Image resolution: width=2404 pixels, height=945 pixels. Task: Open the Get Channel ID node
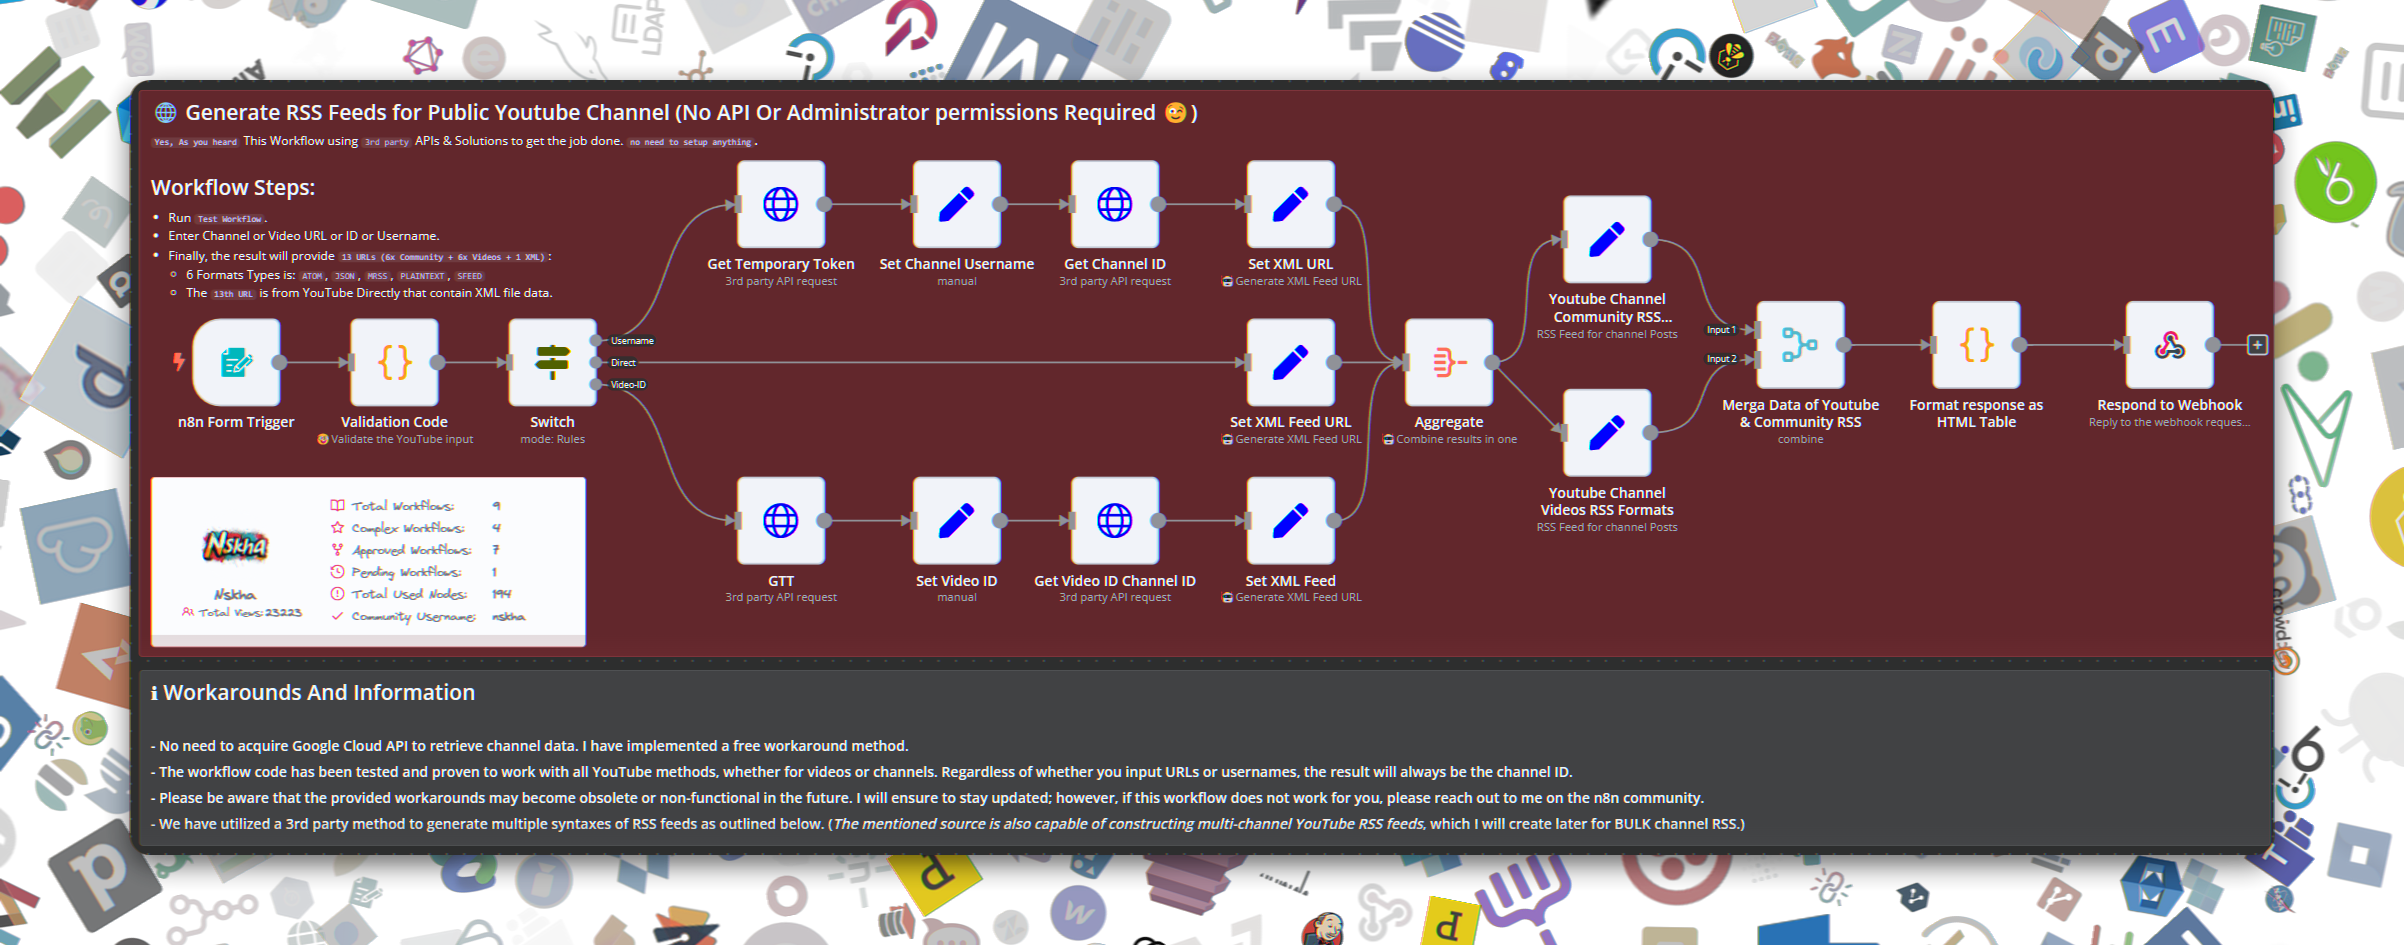point(1114,204)
